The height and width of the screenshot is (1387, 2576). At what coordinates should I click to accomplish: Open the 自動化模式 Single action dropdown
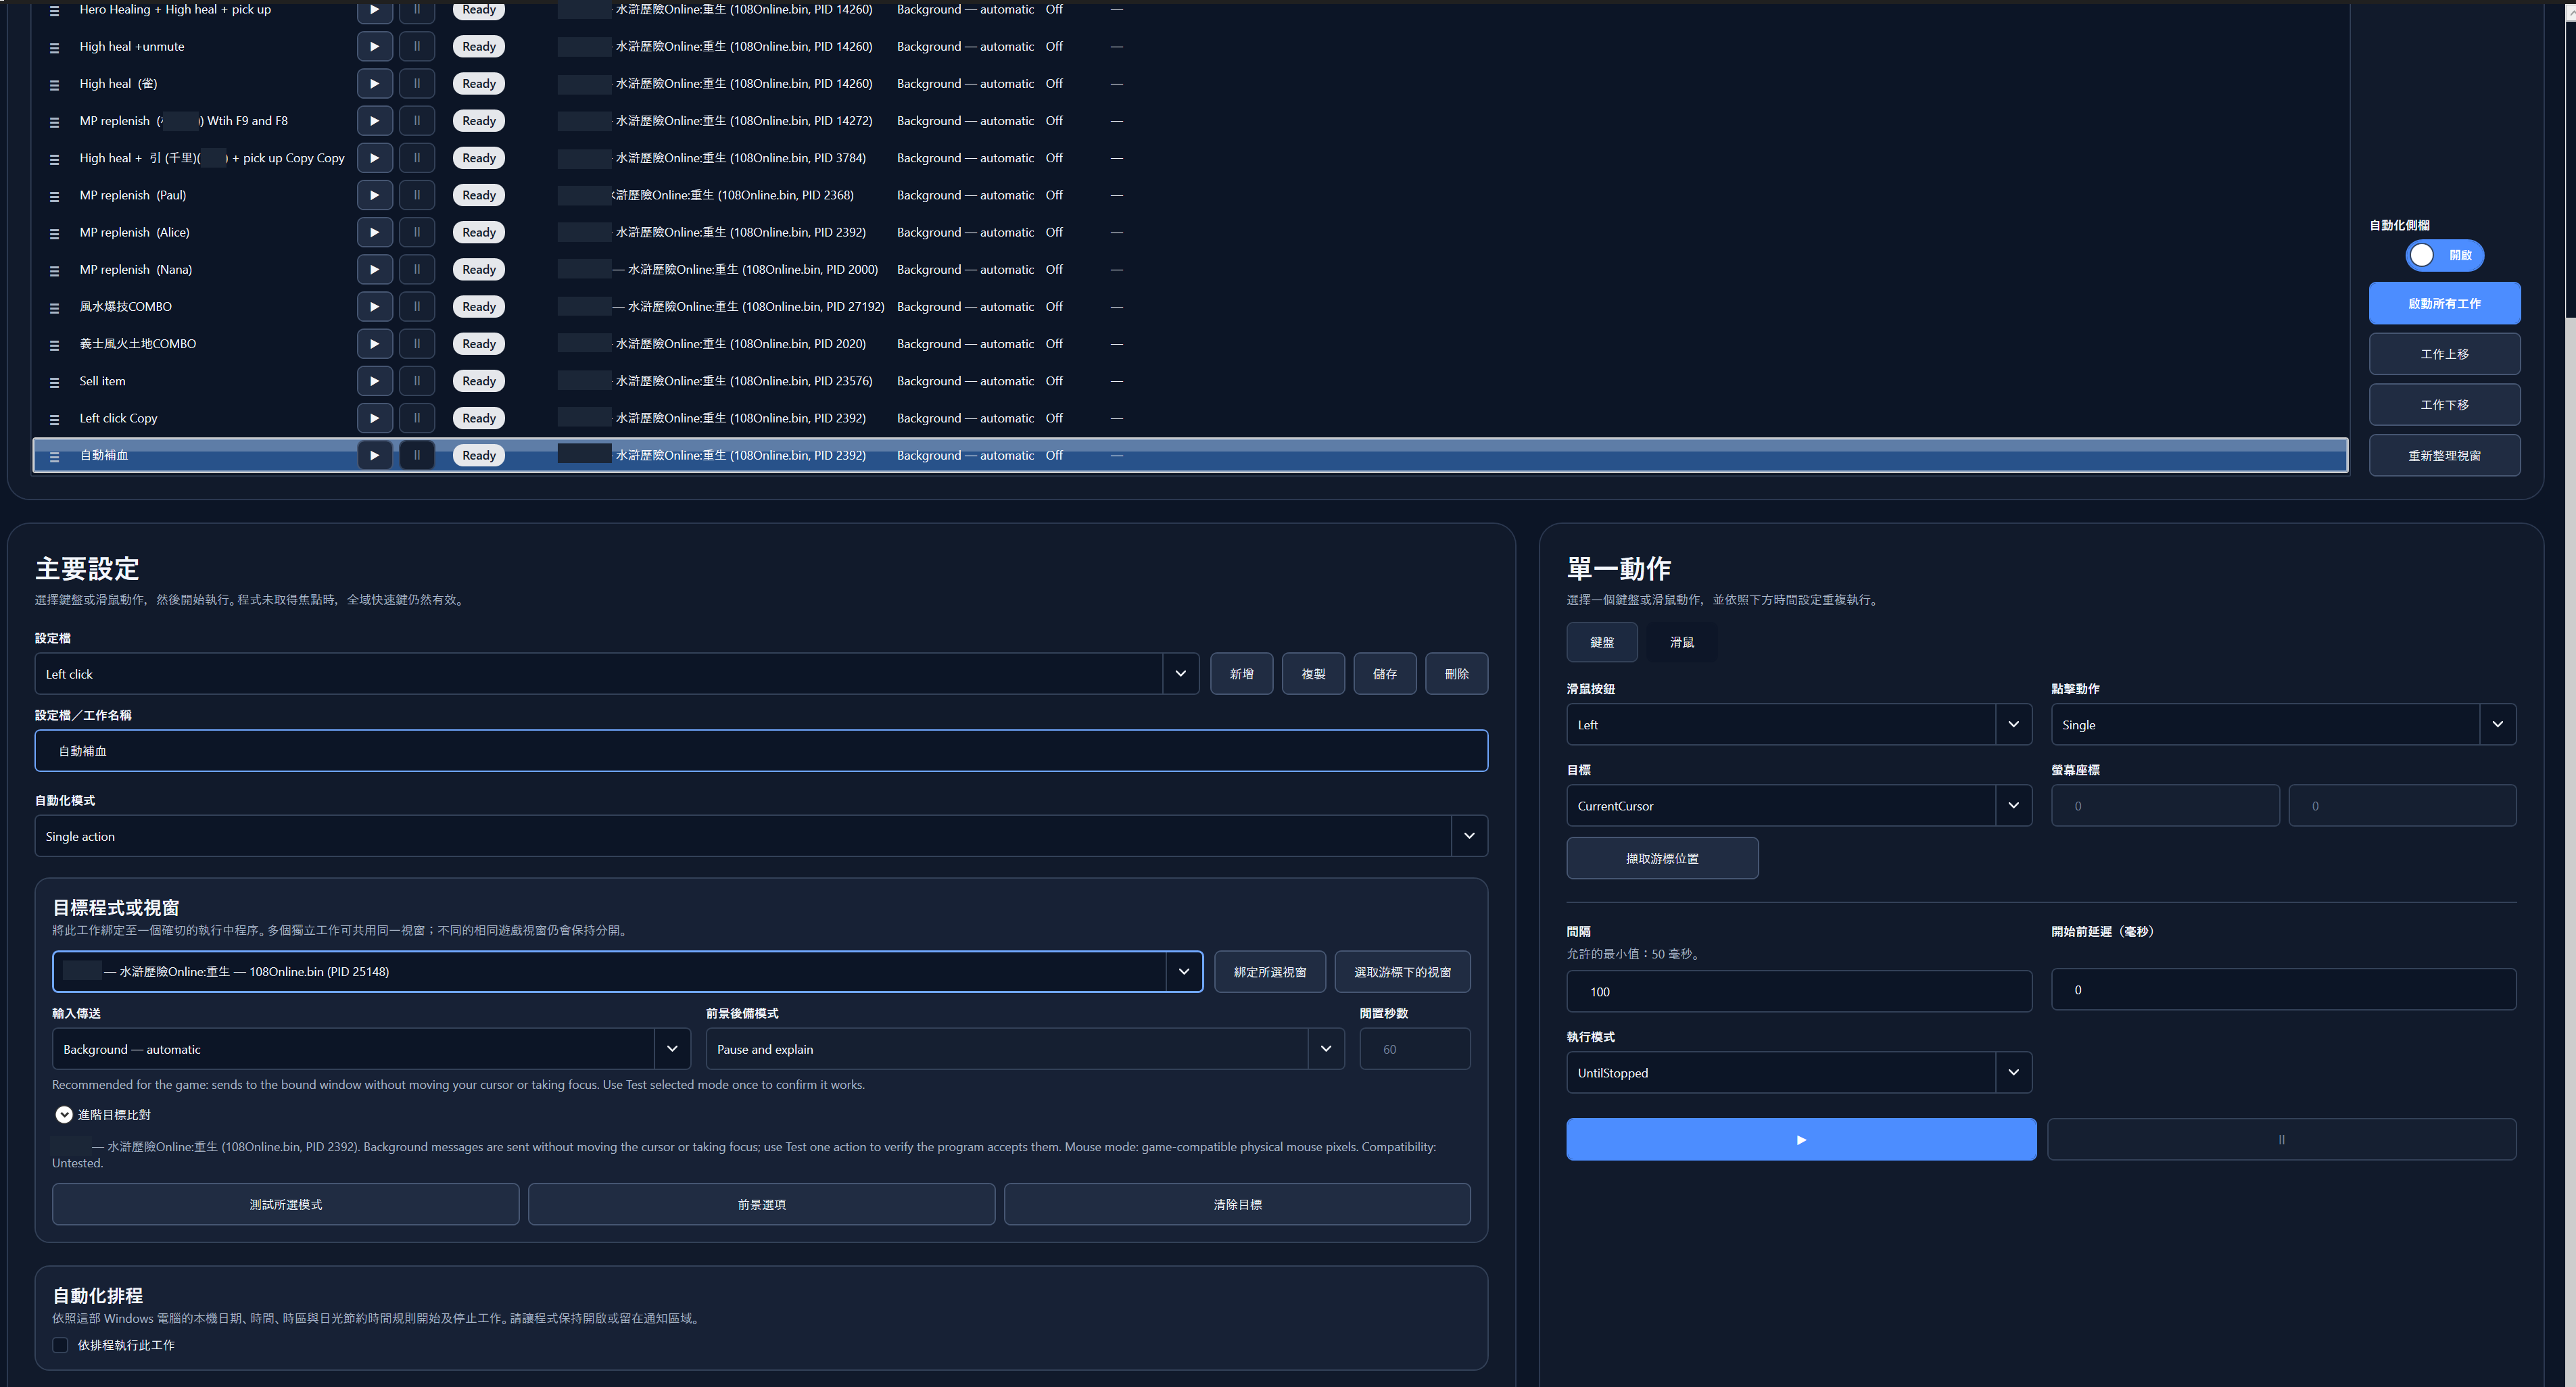[1469, 836]
